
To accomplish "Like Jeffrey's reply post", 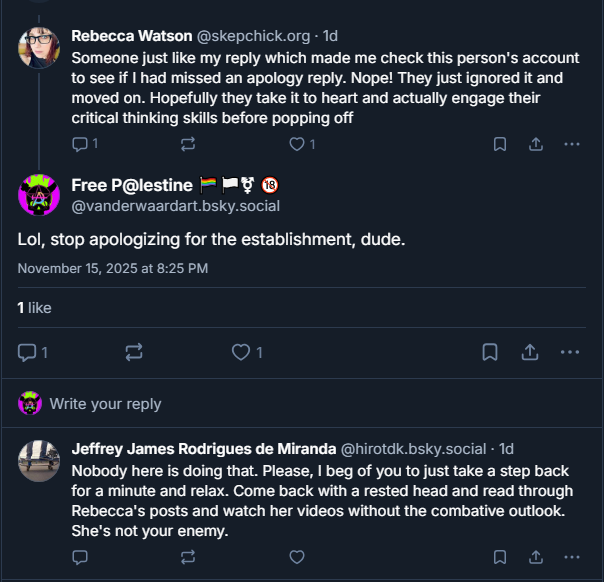I will [x=296, y=557].
